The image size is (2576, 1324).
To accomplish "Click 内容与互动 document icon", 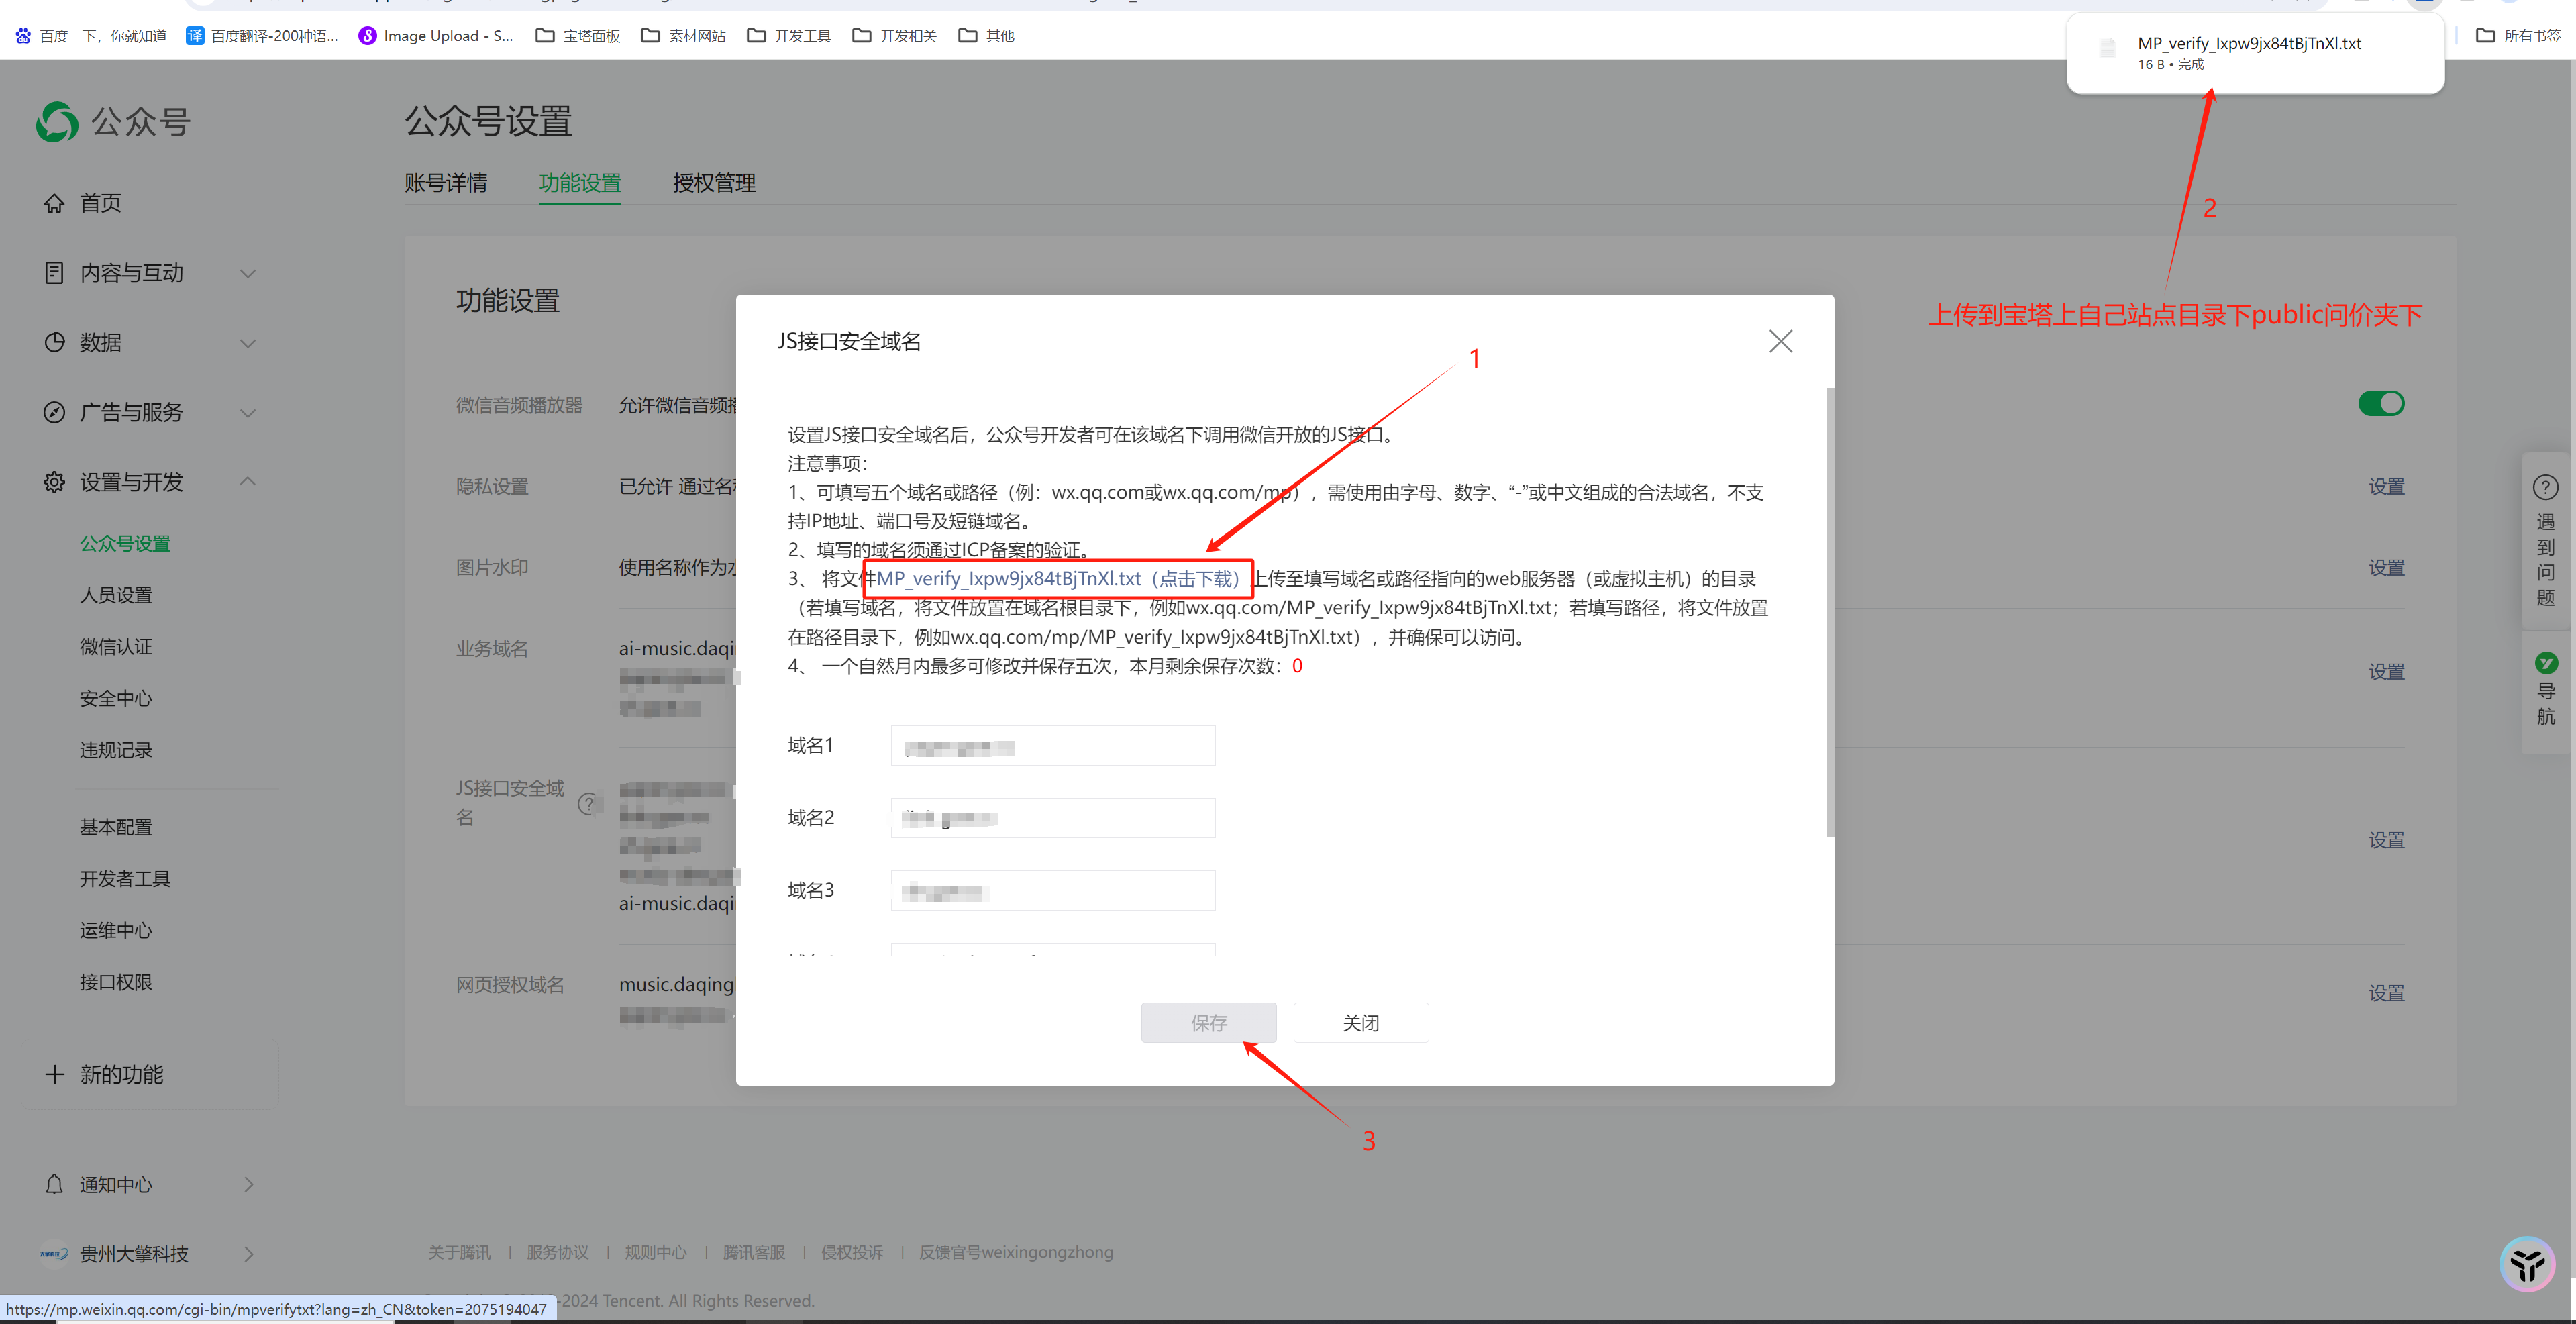I will (54, 272).
